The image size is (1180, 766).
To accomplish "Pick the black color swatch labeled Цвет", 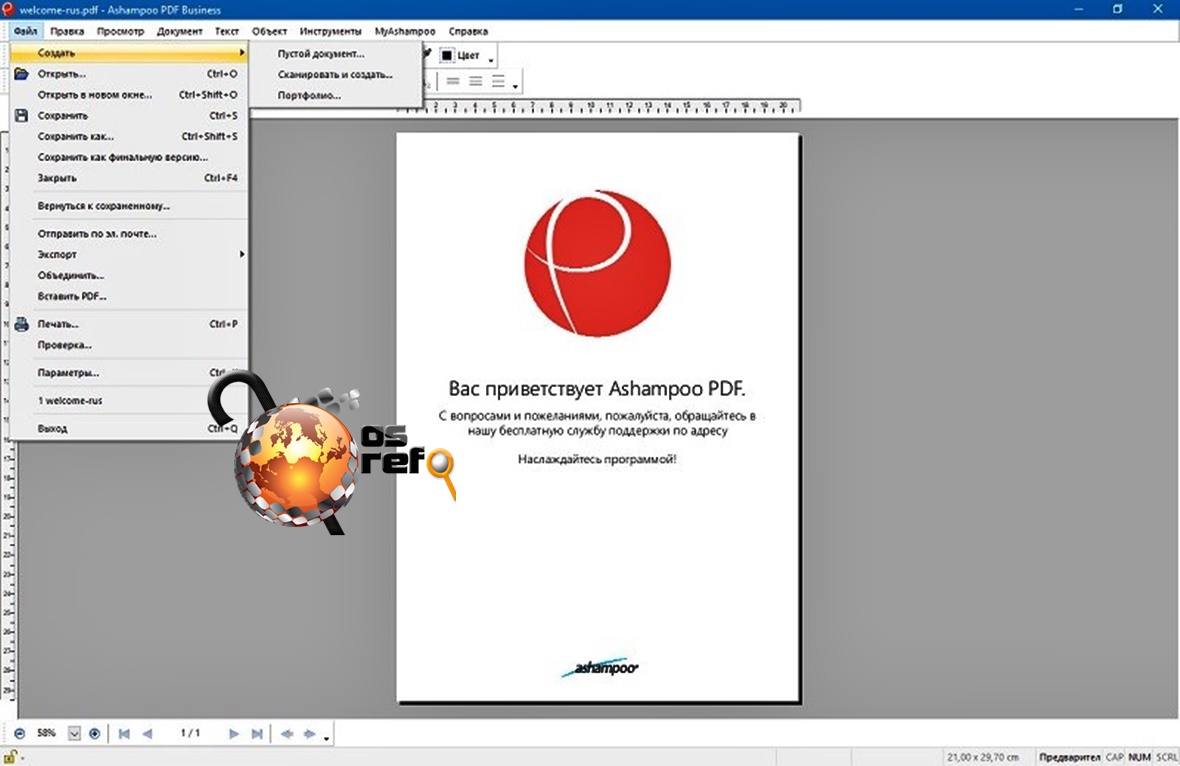I will click(447, 55).
